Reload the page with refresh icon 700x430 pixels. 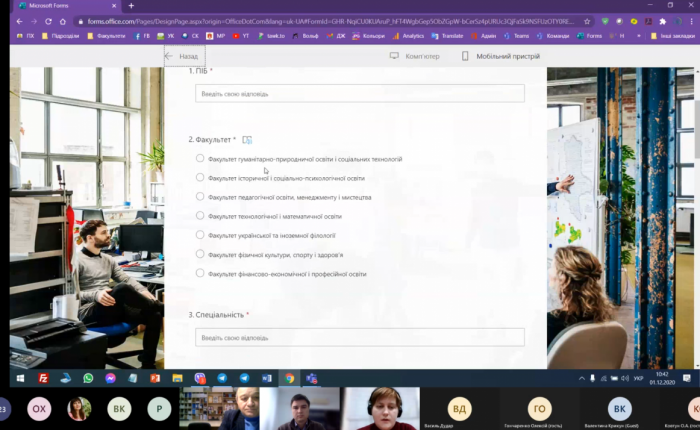click(x=48, y=21)
